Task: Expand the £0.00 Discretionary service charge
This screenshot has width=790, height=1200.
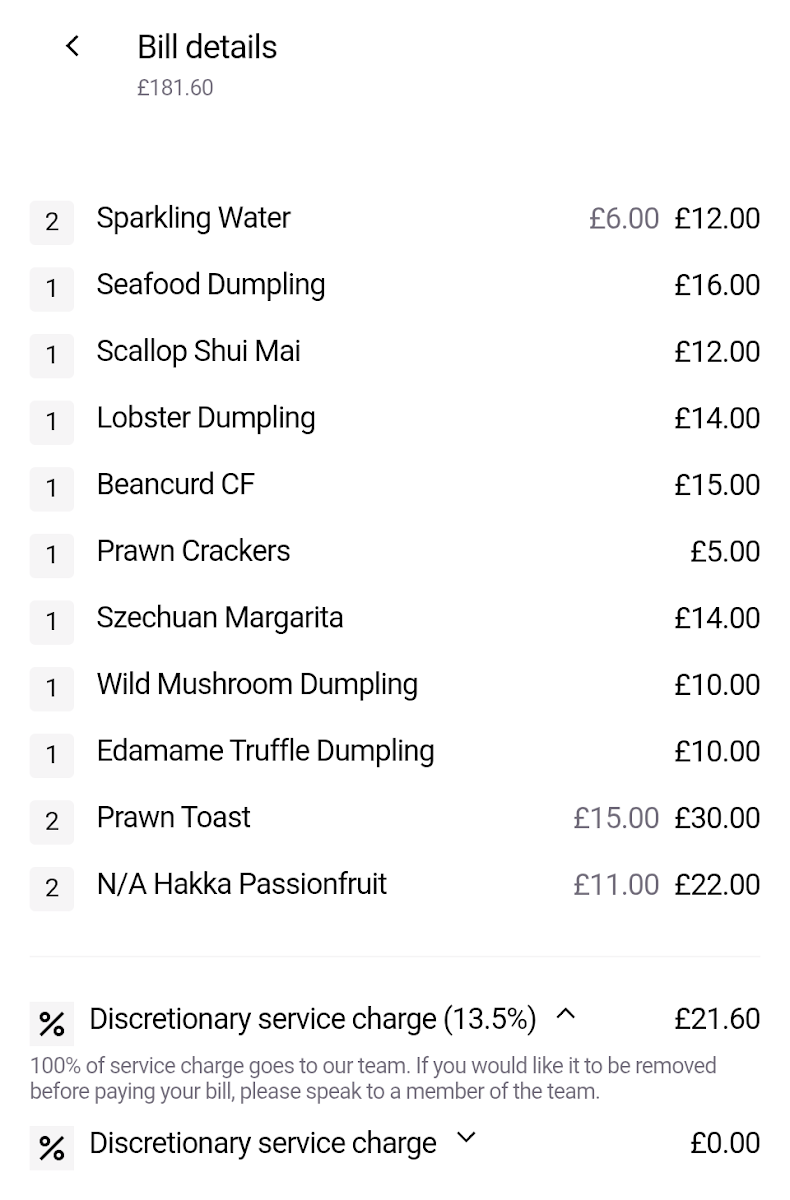Action: [466, 1139]
